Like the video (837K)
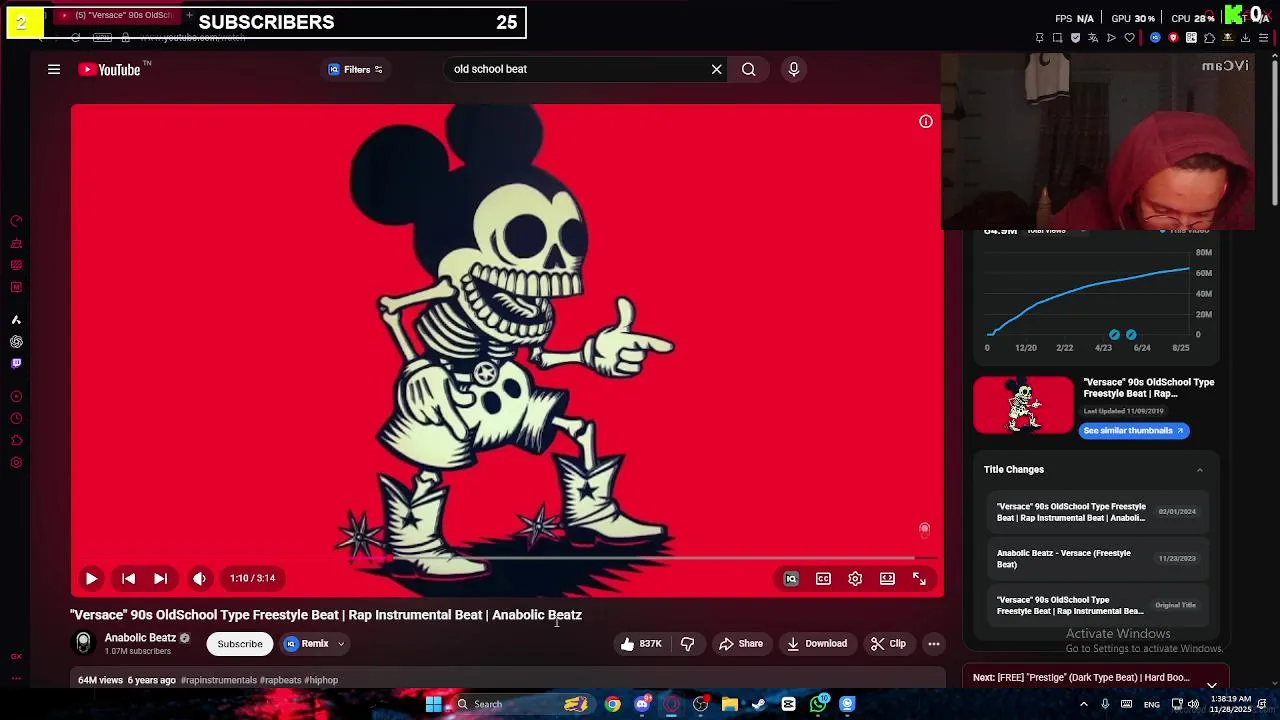 (641, 644)
